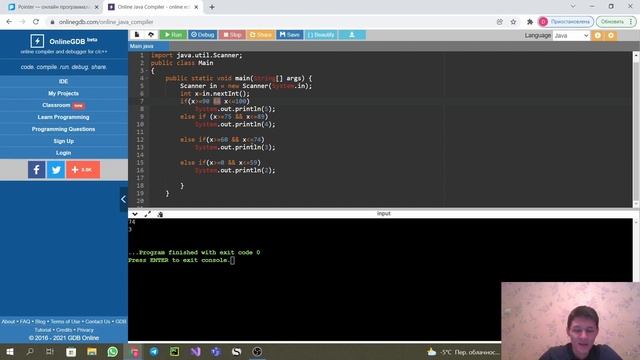
Task: Open the Contact Us link
Action: coord(98,322)
